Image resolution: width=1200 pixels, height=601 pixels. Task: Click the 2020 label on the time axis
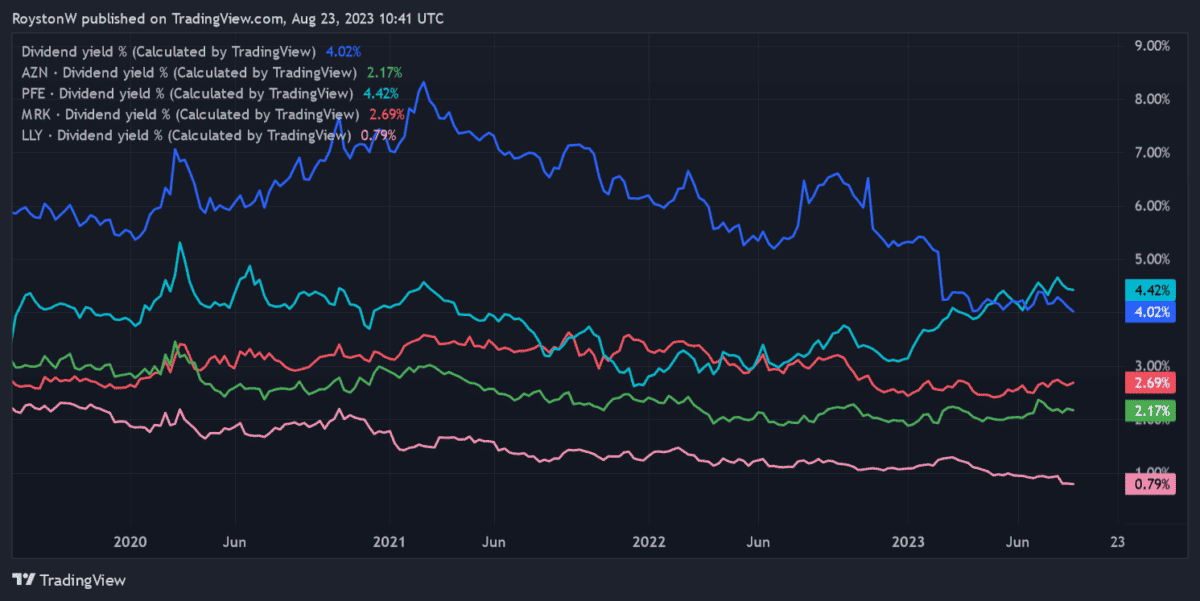[130, 541]
